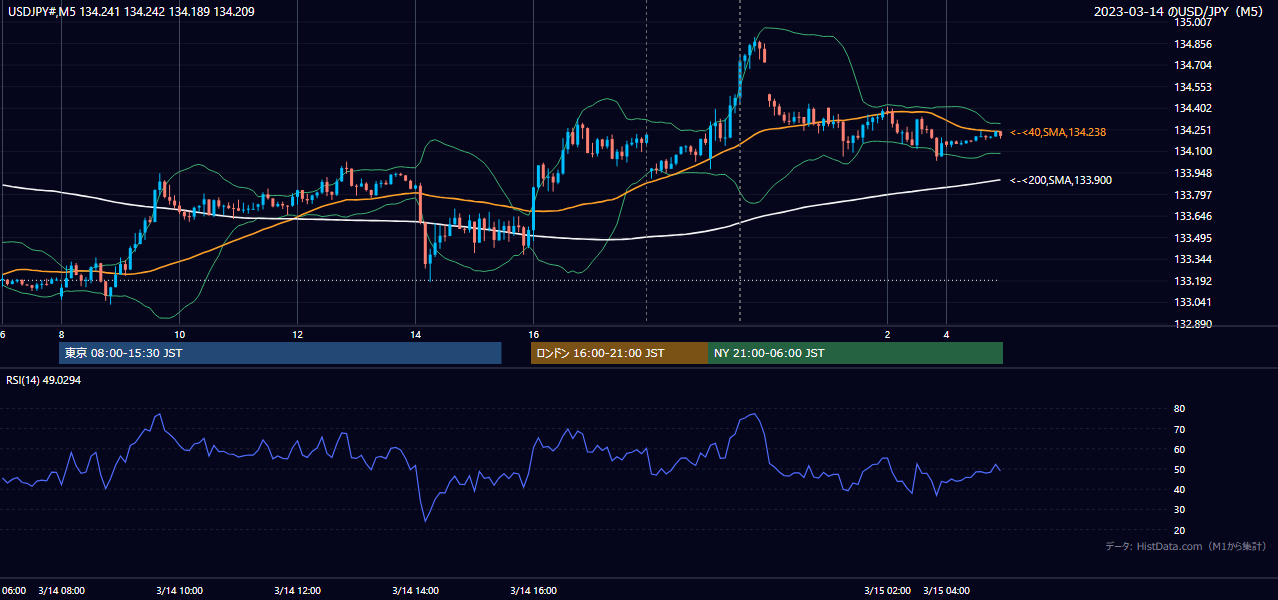Click RSI scale value 60
This screenshot has height=600, width=1278.
point(1180,449)
